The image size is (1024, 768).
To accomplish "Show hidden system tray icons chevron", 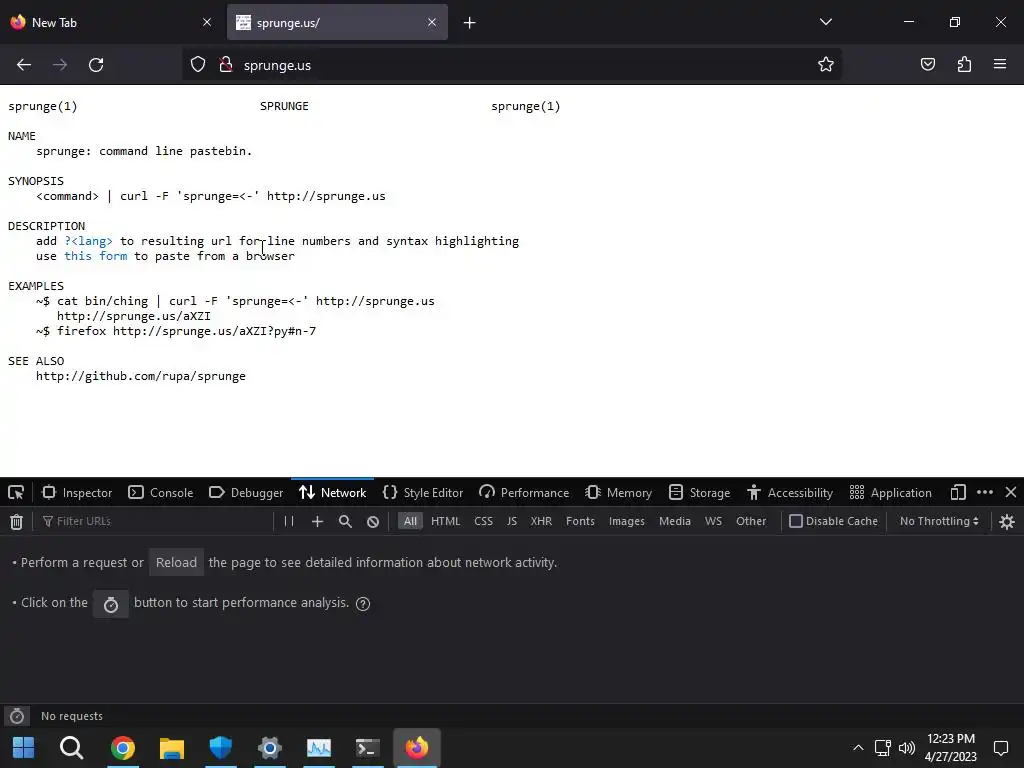I will click(x=858, y=748).
